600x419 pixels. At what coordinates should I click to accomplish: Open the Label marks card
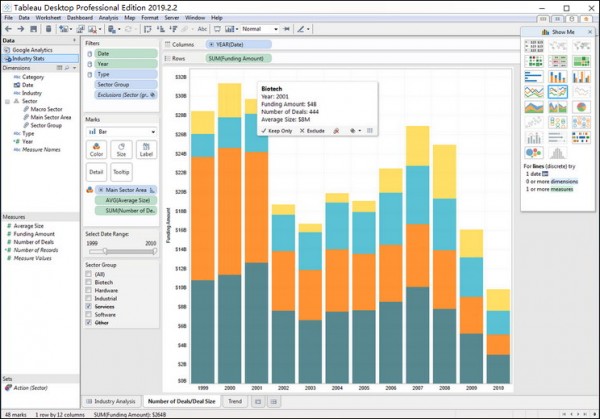[146, 150]
